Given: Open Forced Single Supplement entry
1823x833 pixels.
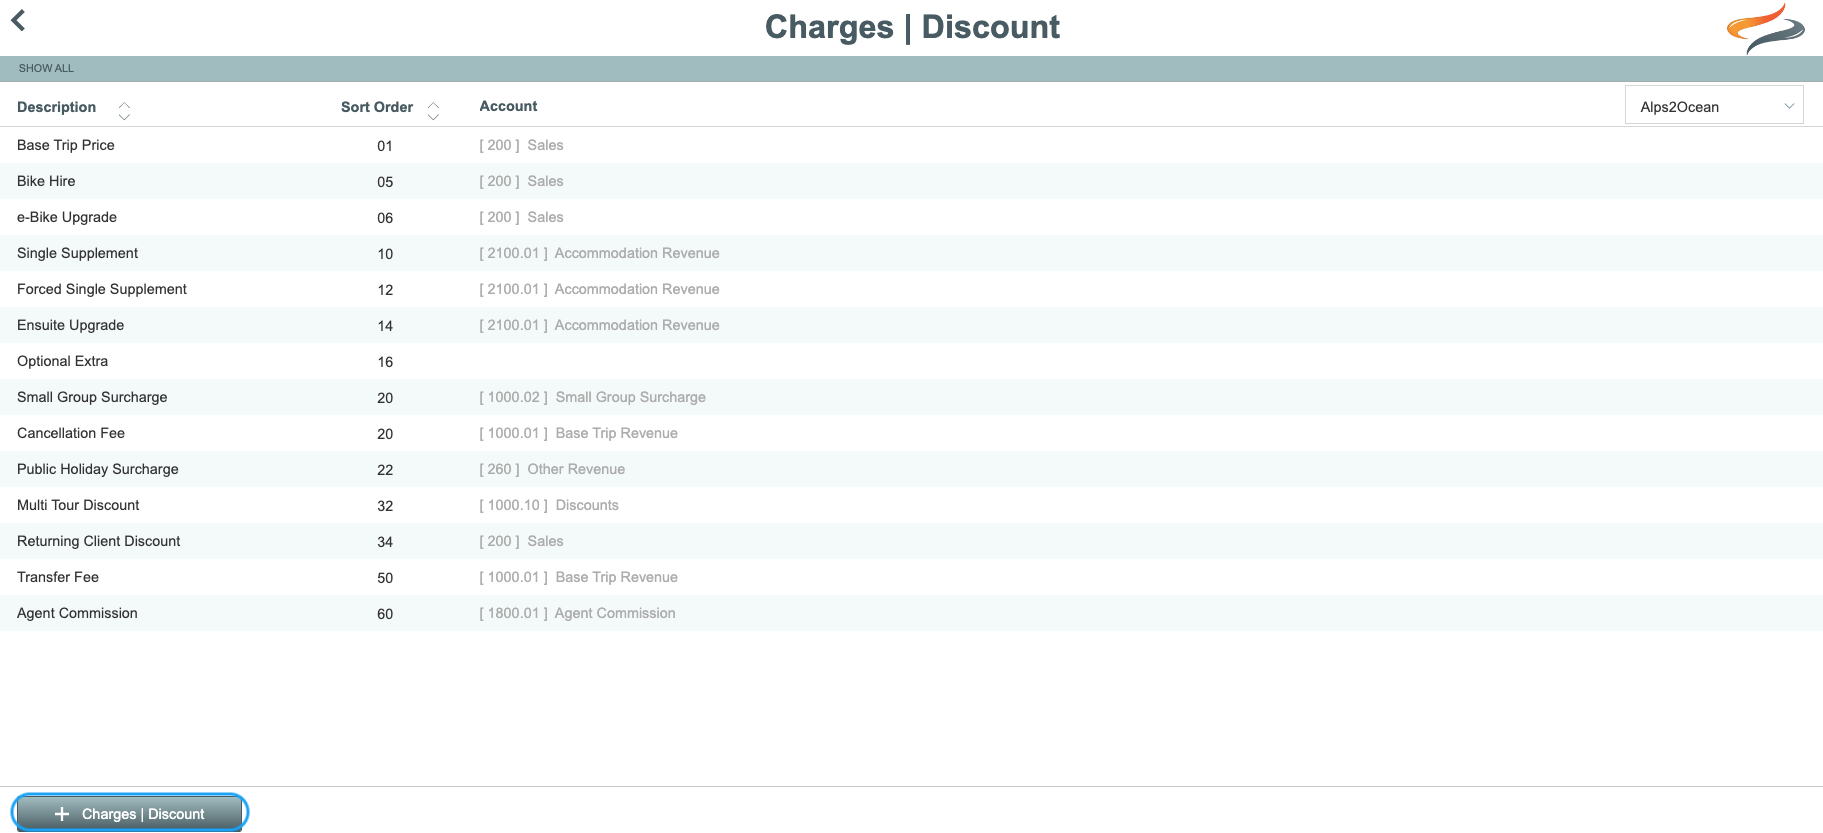Looking at the screenshot, I should tap(911, 289).
